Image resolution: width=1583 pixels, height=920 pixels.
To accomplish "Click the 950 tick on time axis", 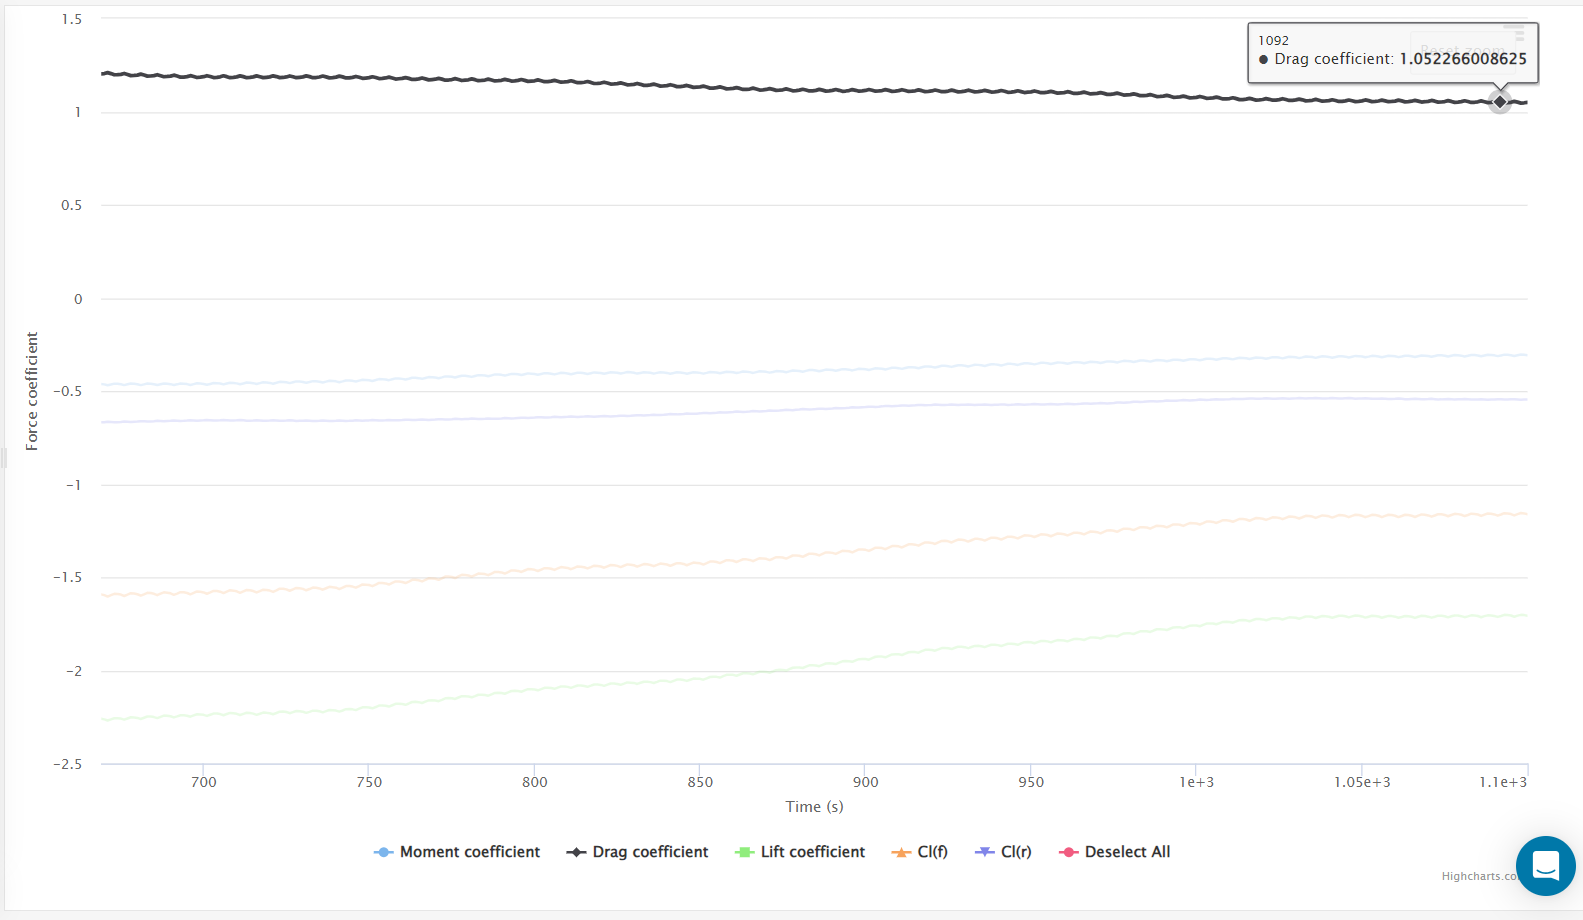I will [1031, 782].
